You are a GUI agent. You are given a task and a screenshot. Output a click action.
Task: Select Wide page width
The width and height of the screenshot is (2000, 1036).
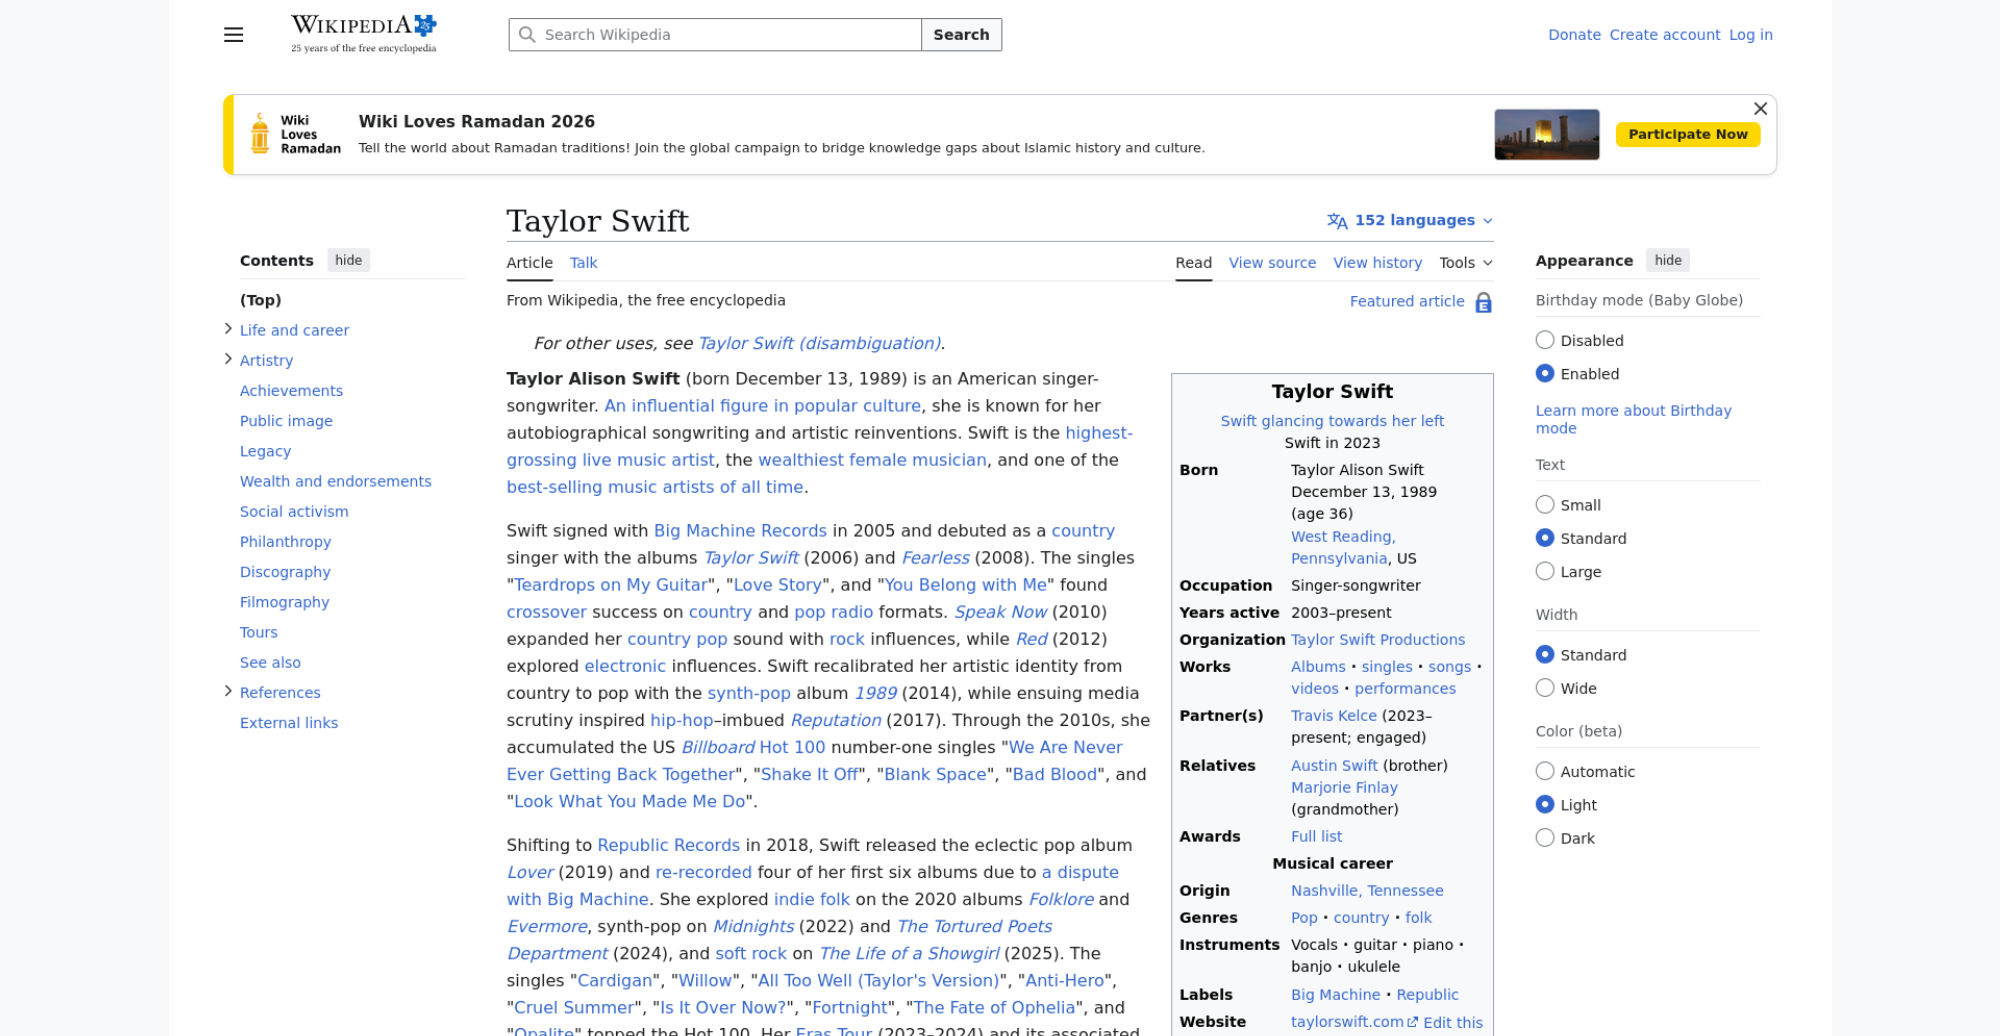tap(1545, 688)
